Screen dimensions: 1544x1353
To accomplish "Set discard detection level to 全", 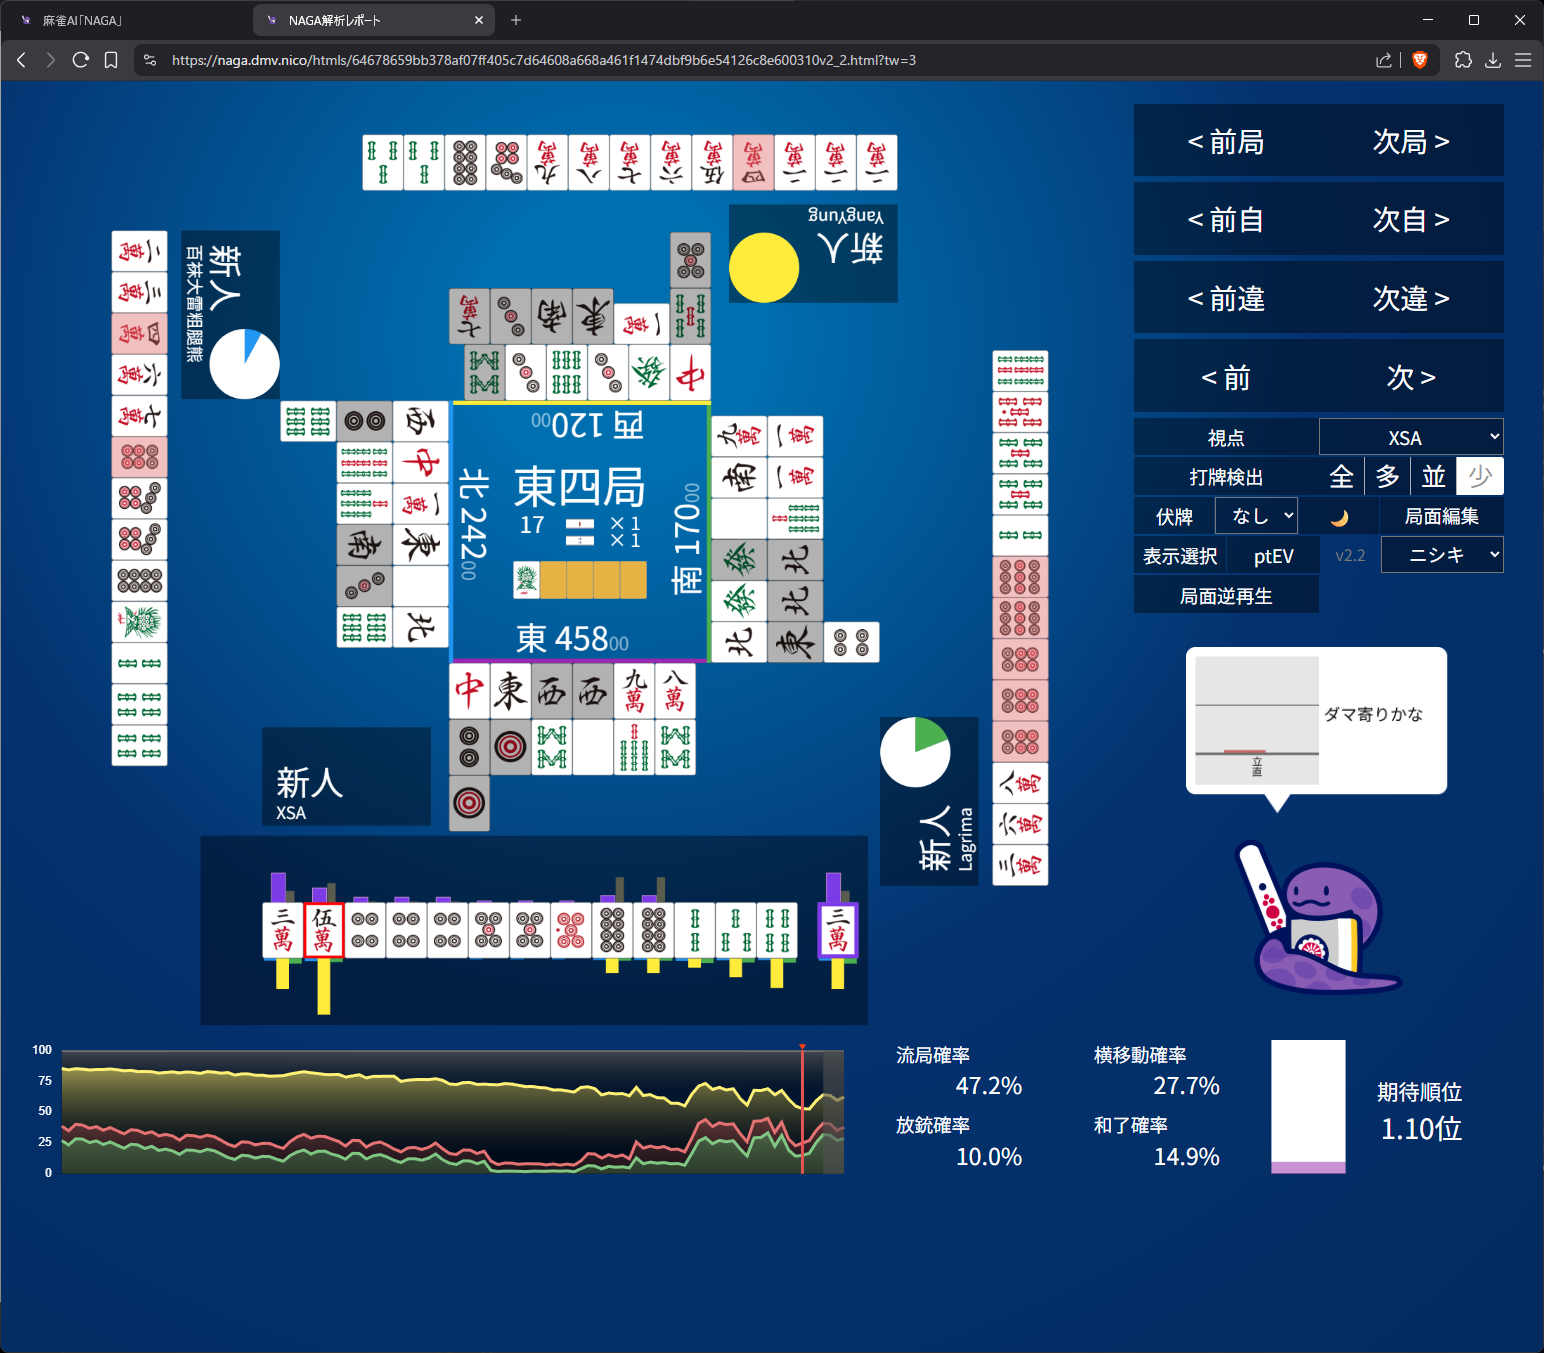I will pyautogui.click(x=1341, y=477).
